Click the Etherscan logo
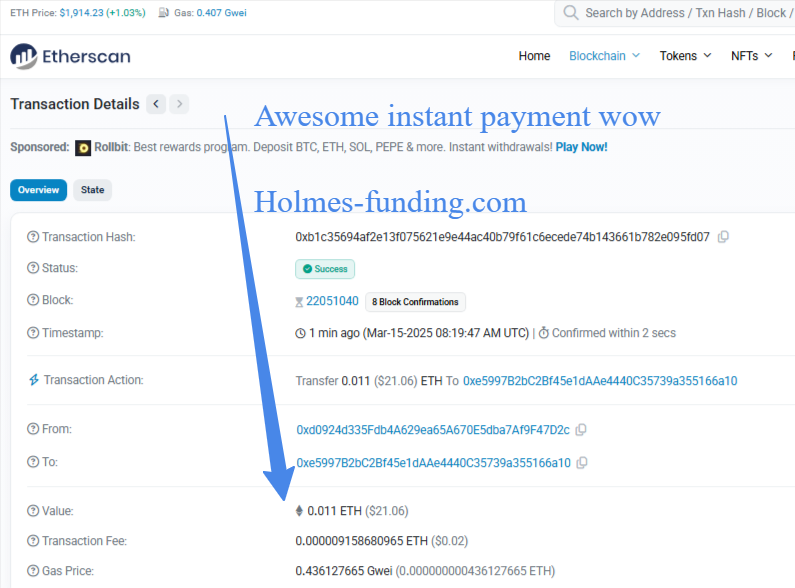Screen dimensions: 795x588 point(70,56)
